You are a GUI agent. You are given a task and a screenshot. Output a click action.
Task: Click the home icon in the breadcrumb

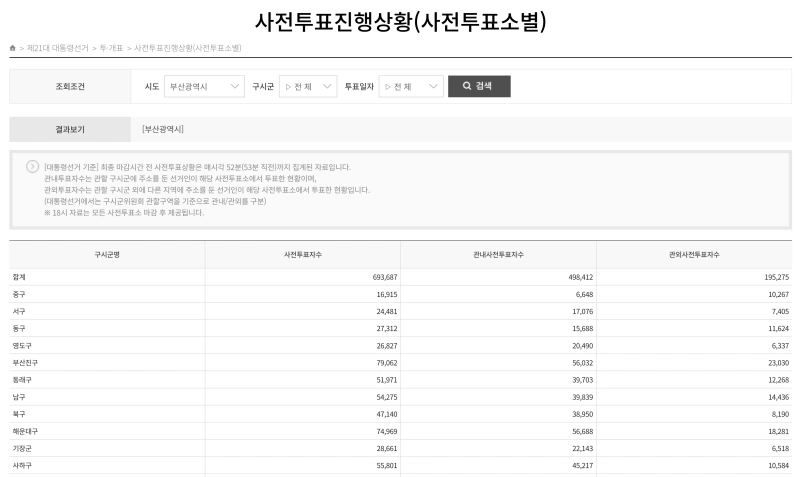[x=13, y=48]
